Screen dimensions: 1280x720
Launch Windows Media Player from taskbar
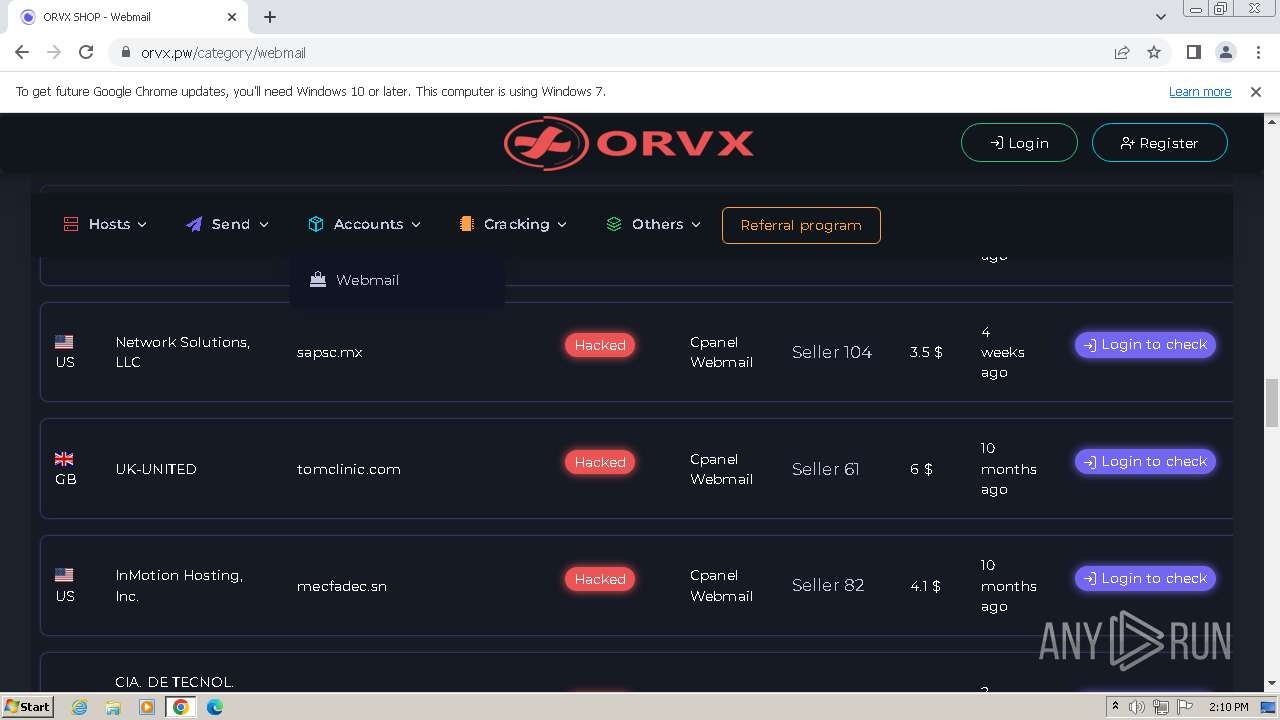[x=147, y=707]
